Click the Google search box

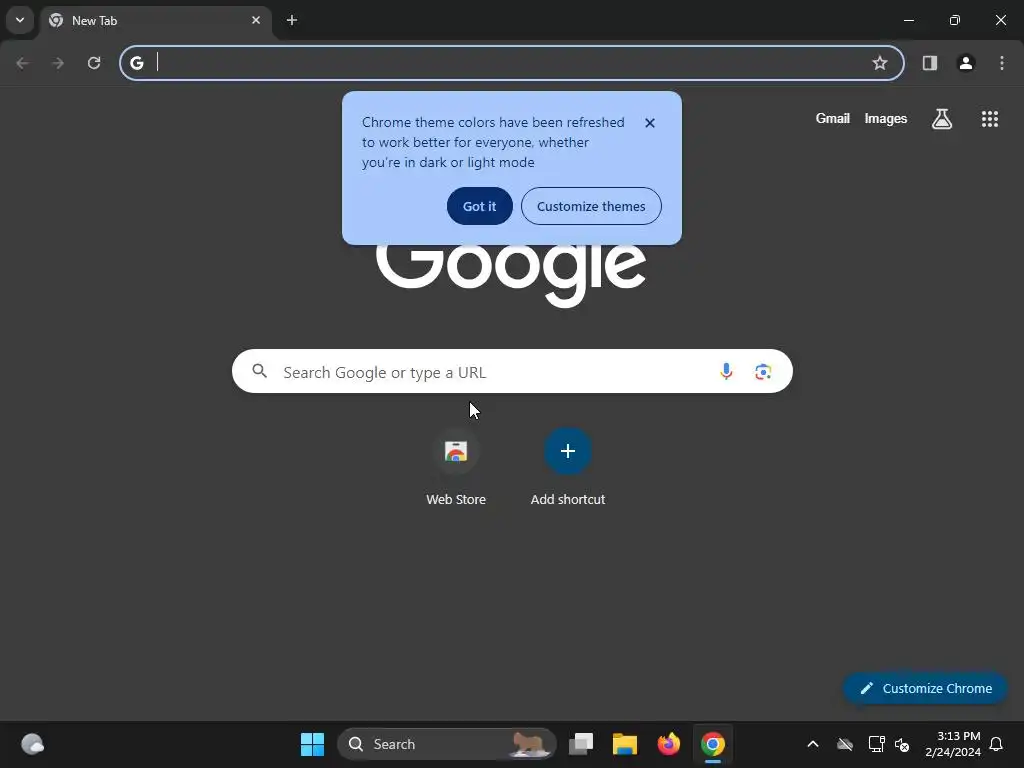coord(512,372)
